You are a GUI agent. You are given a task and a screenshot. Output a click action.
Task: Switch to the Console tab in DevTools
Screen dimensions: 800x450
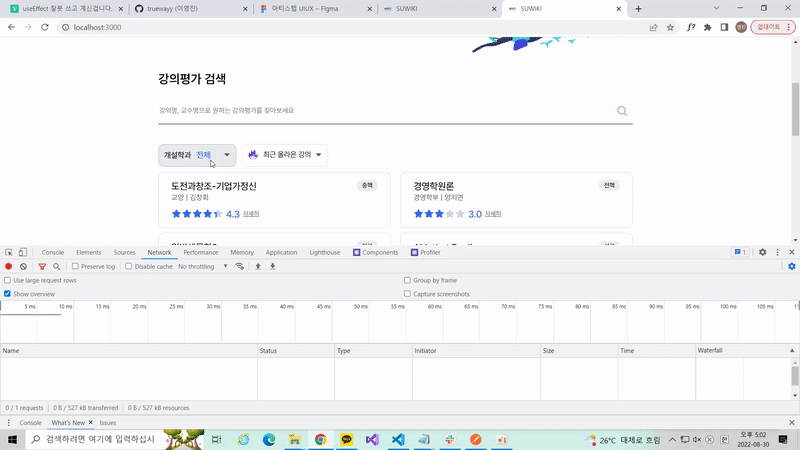click(x=53, y=252)
